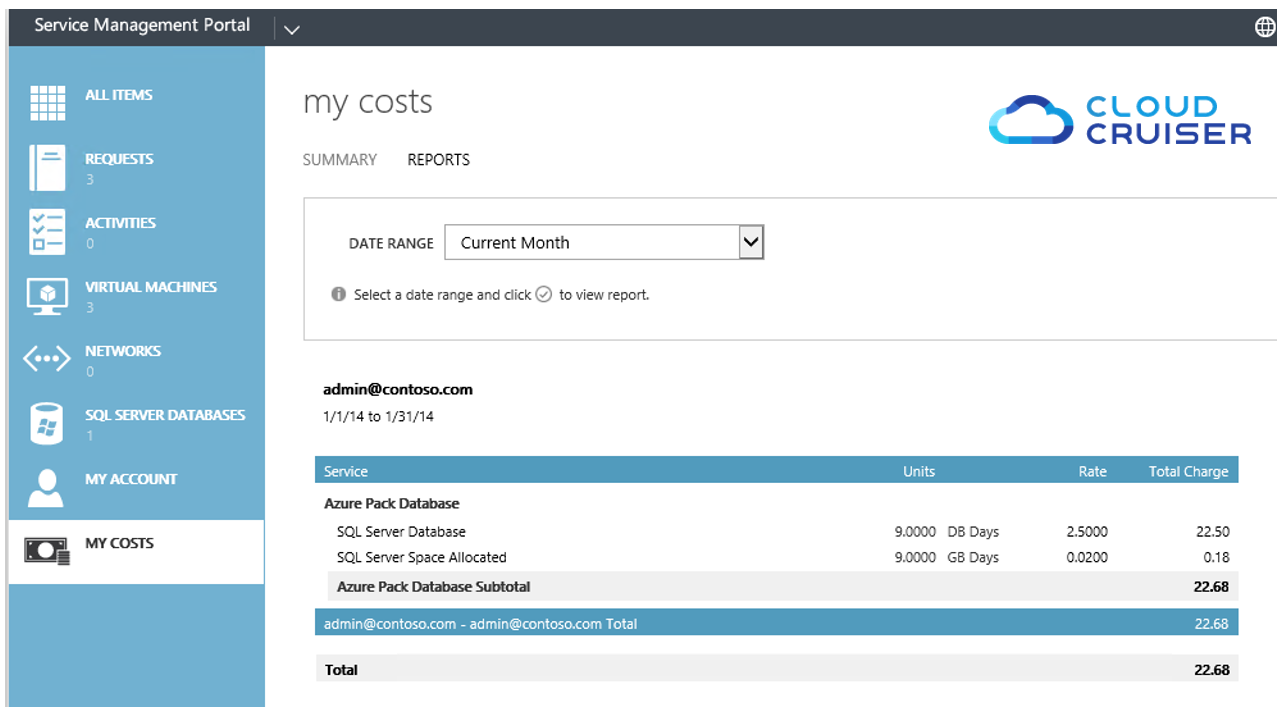Click the DATE RANGE label
Screen dimensions: 1283x715
pyautogui.click(x=391, y=243)
